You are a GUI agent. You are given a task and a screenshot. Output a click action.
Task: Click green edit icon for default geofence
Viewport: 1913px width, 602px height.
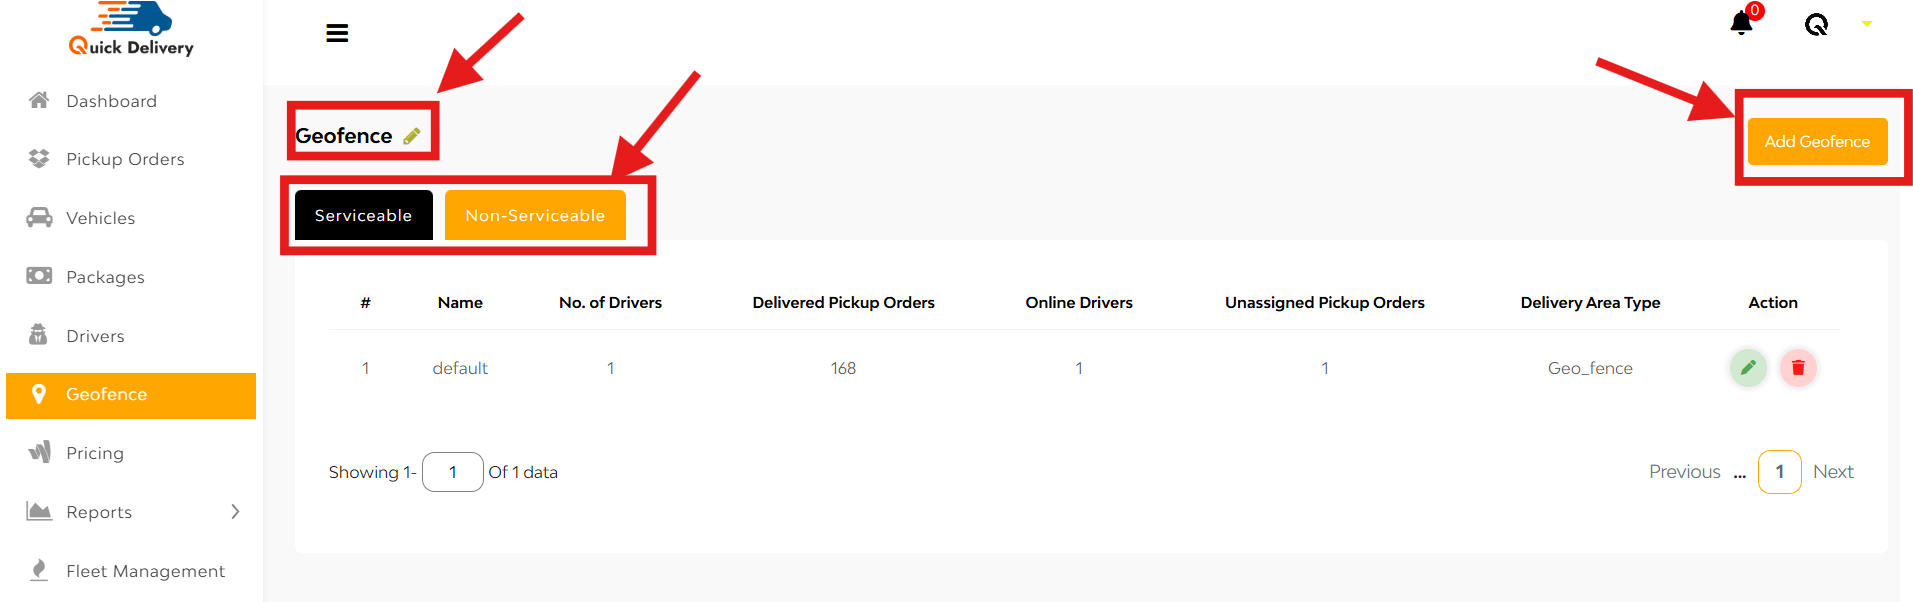coord(1748,368)
